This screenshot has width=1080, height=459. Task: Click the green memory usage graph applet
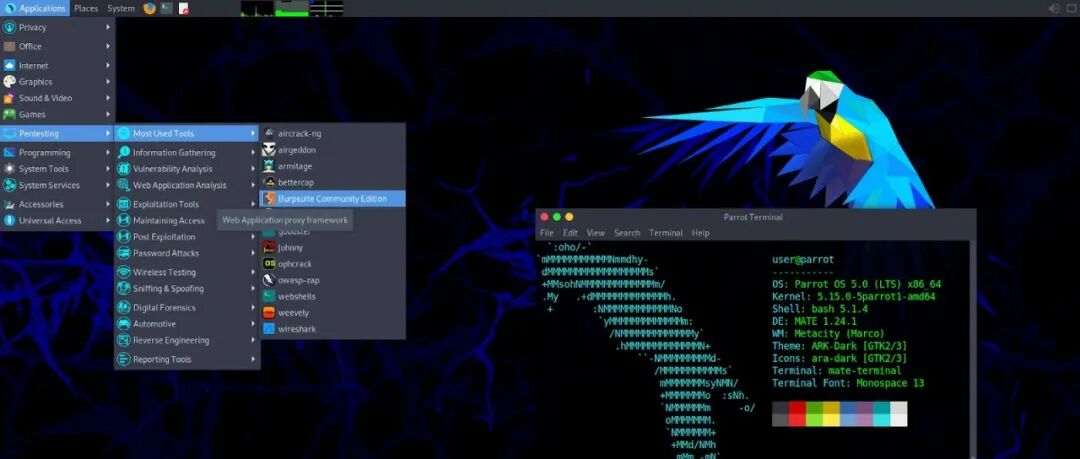pos(292,8)
